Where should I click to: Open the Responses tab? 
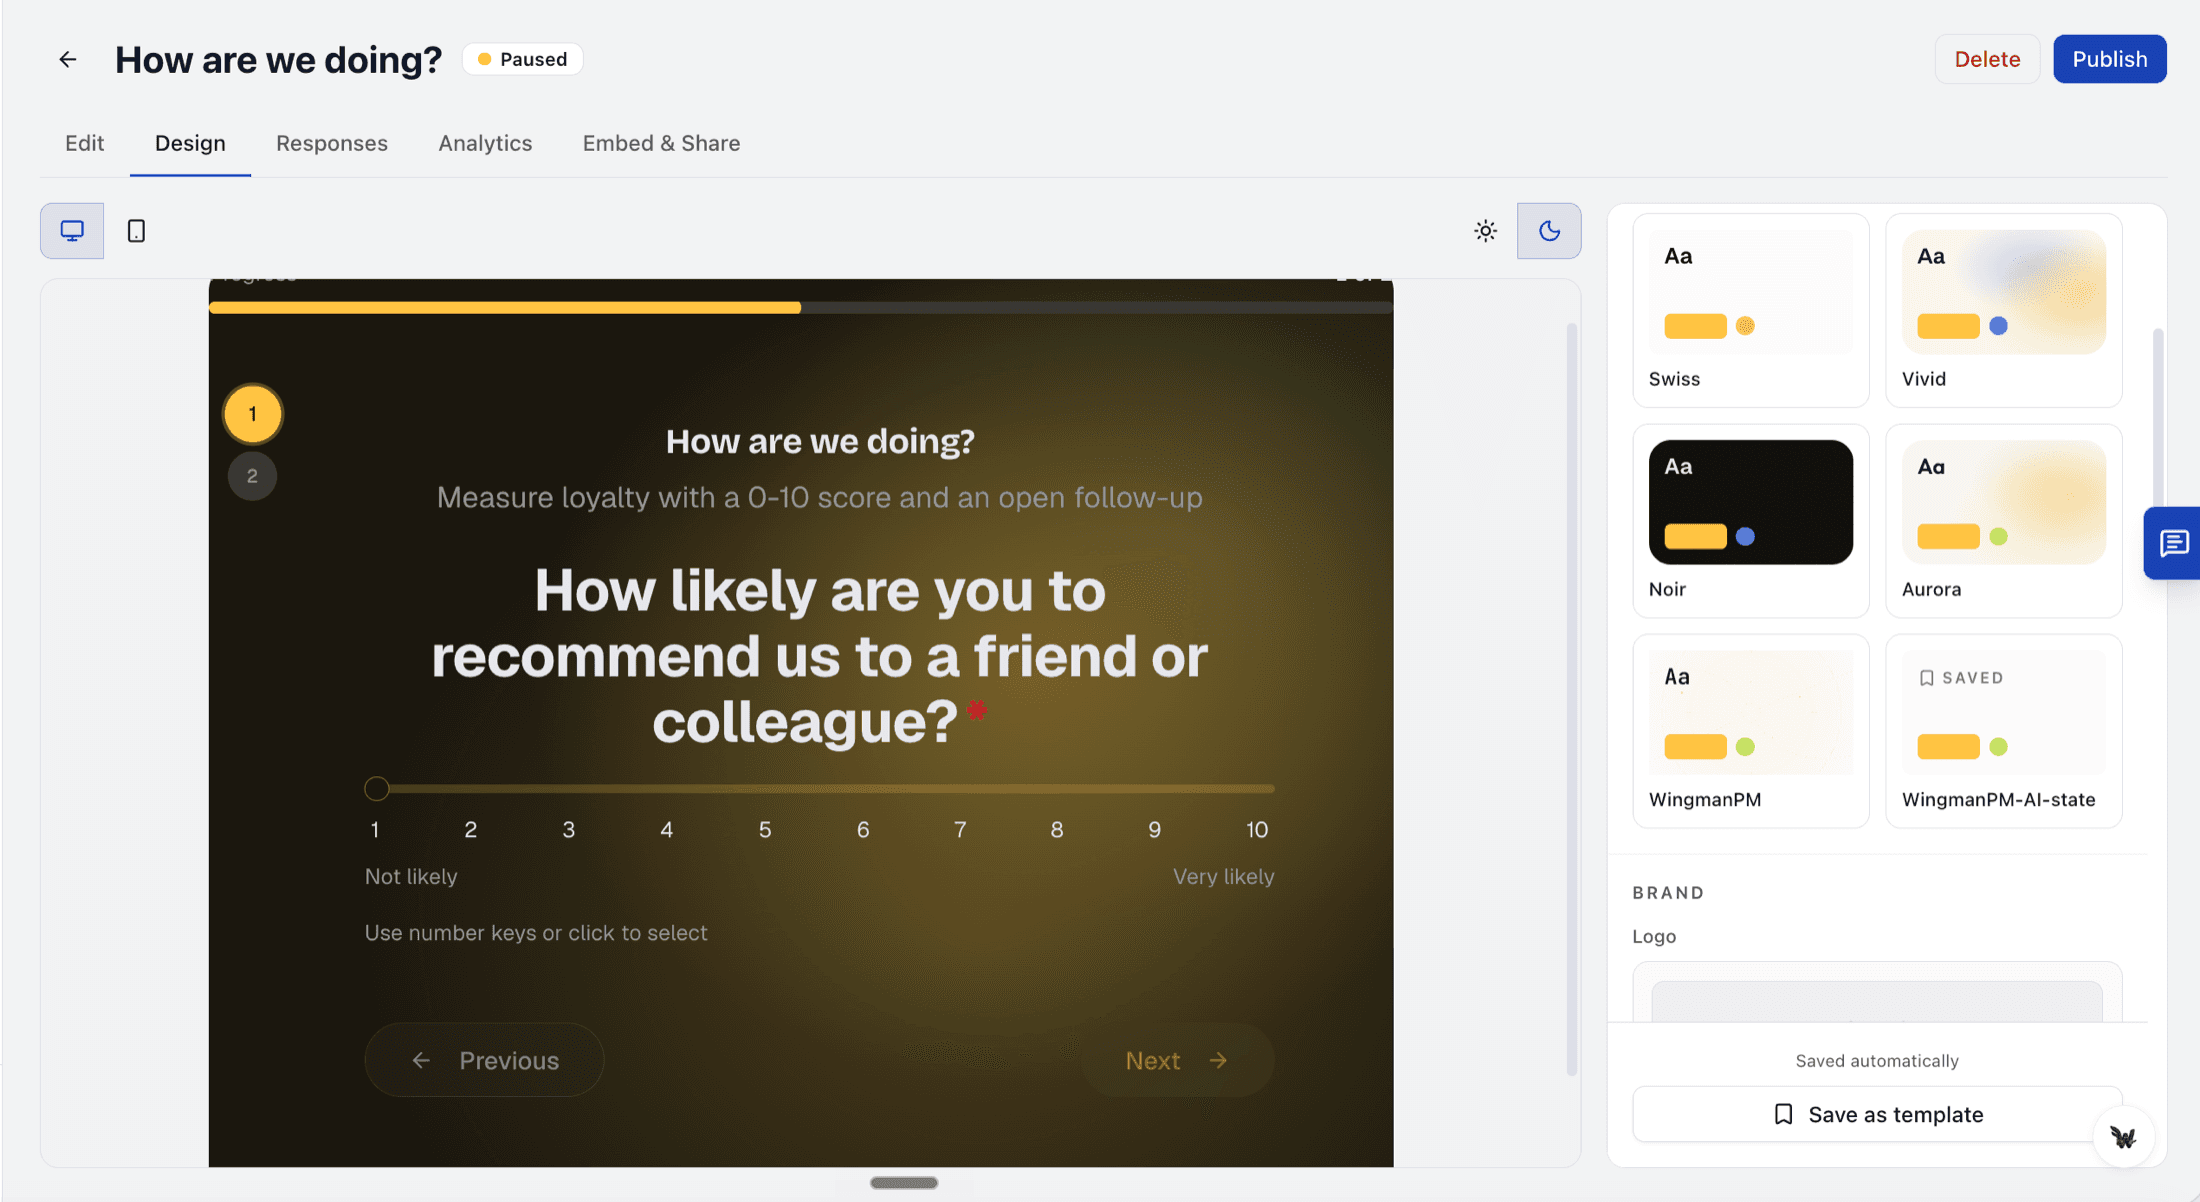[x=332, y=143]
